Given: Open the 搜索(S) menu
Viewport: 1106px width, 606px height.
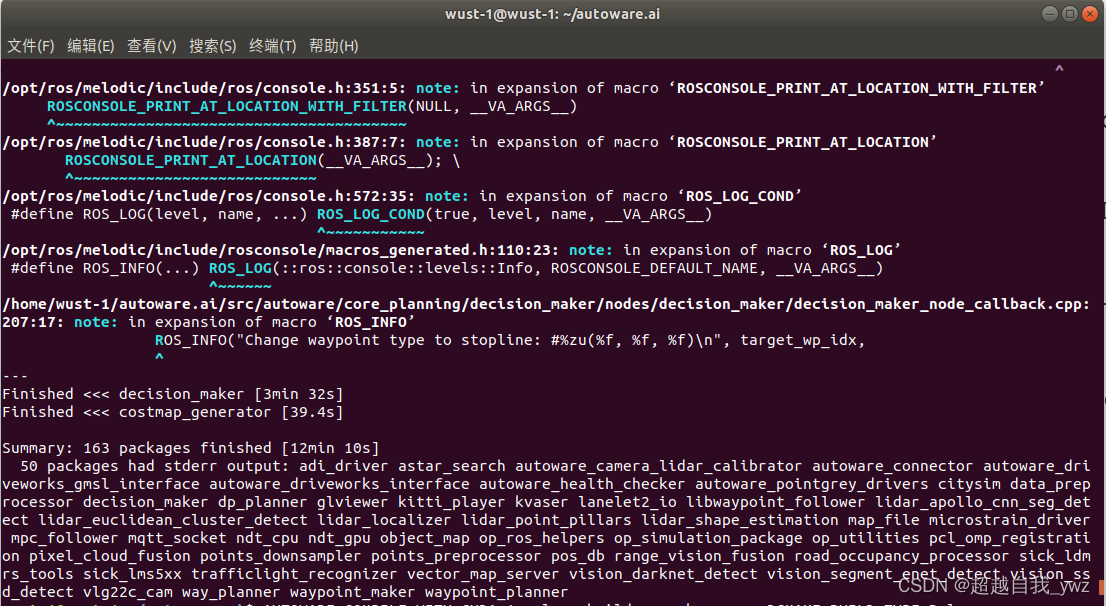Looking at the screenshot, I should coord(213,45).
